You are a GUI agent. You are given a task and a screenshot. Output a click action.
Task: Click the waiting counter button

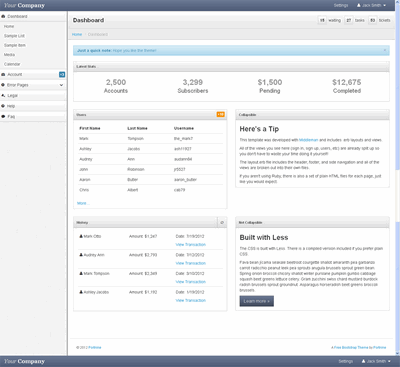322,20
